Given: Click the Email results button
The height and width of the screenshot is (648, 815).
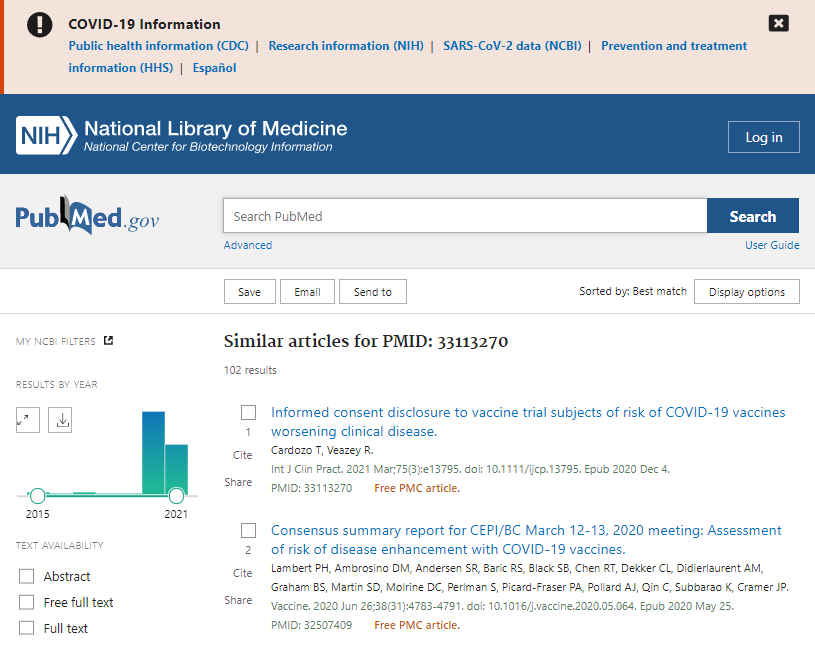Looking at the screenshot, I should coord(307,292).
